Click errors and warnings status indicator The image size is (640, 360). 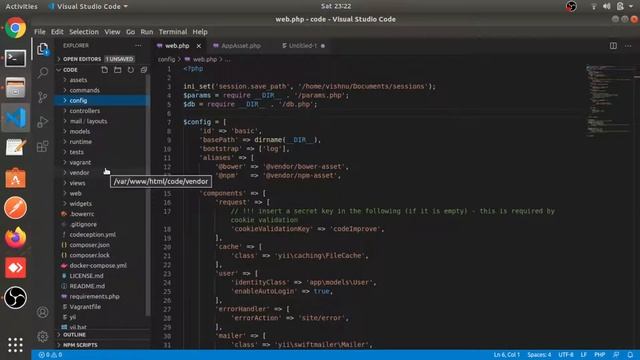(50, 355)
